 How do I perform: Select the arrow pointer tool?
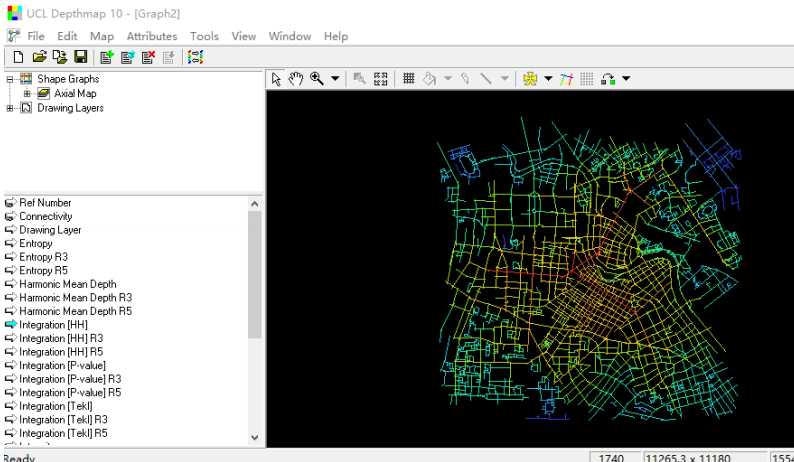(276, 79)
